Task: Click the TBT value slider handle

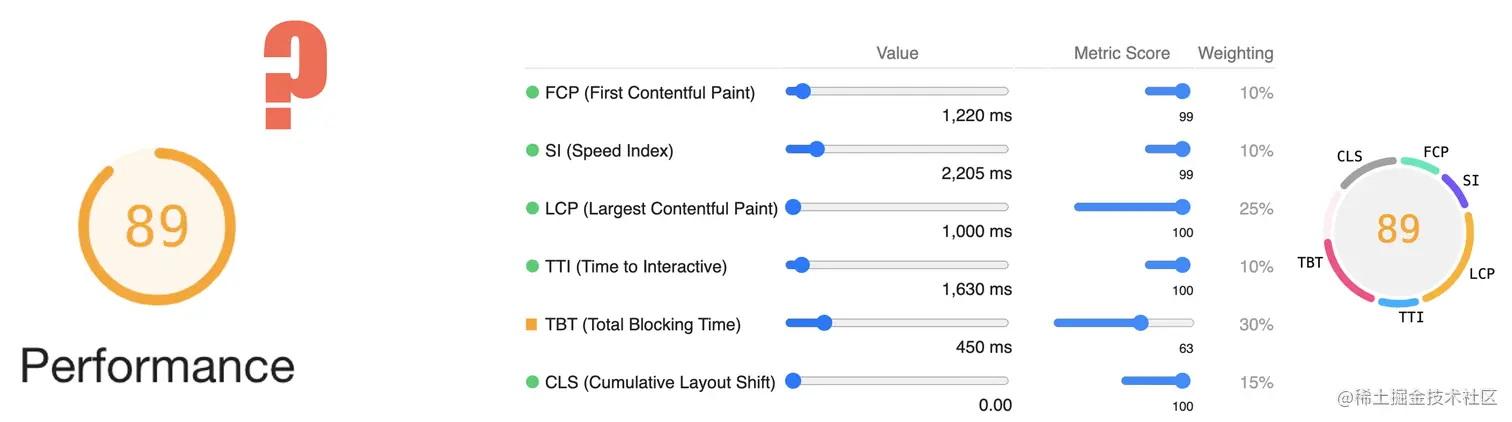Action: tap(824, 323)
